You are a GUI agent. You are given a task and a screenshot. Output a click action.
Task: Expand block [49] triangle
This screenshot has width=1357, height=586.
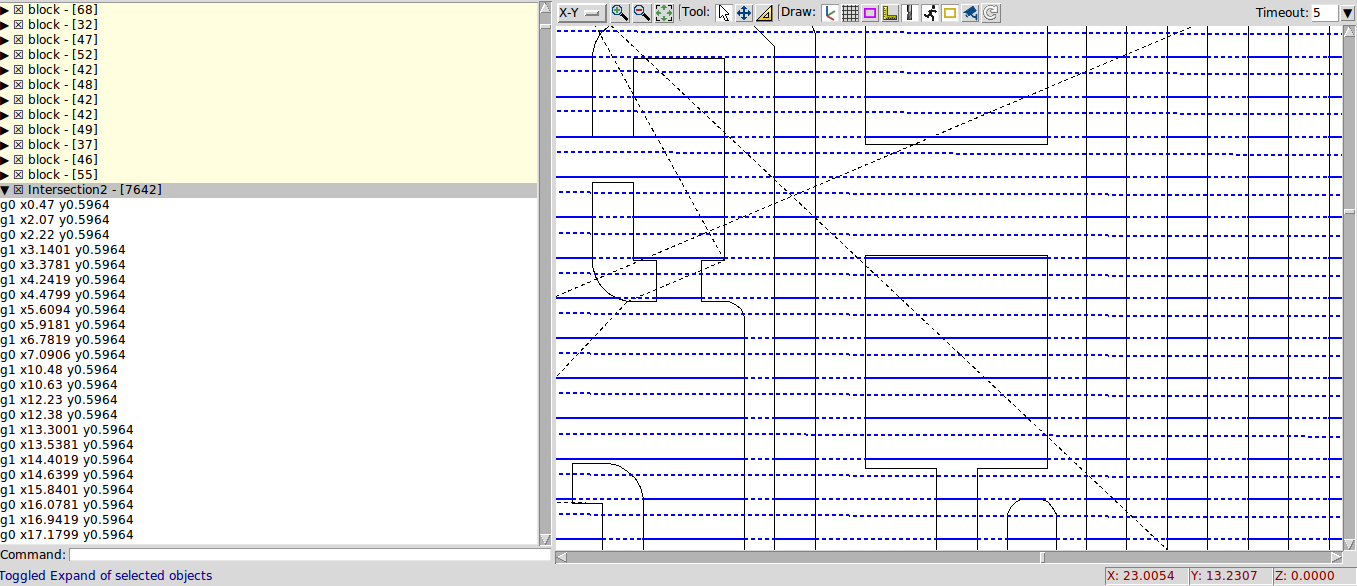coord(5,129)
